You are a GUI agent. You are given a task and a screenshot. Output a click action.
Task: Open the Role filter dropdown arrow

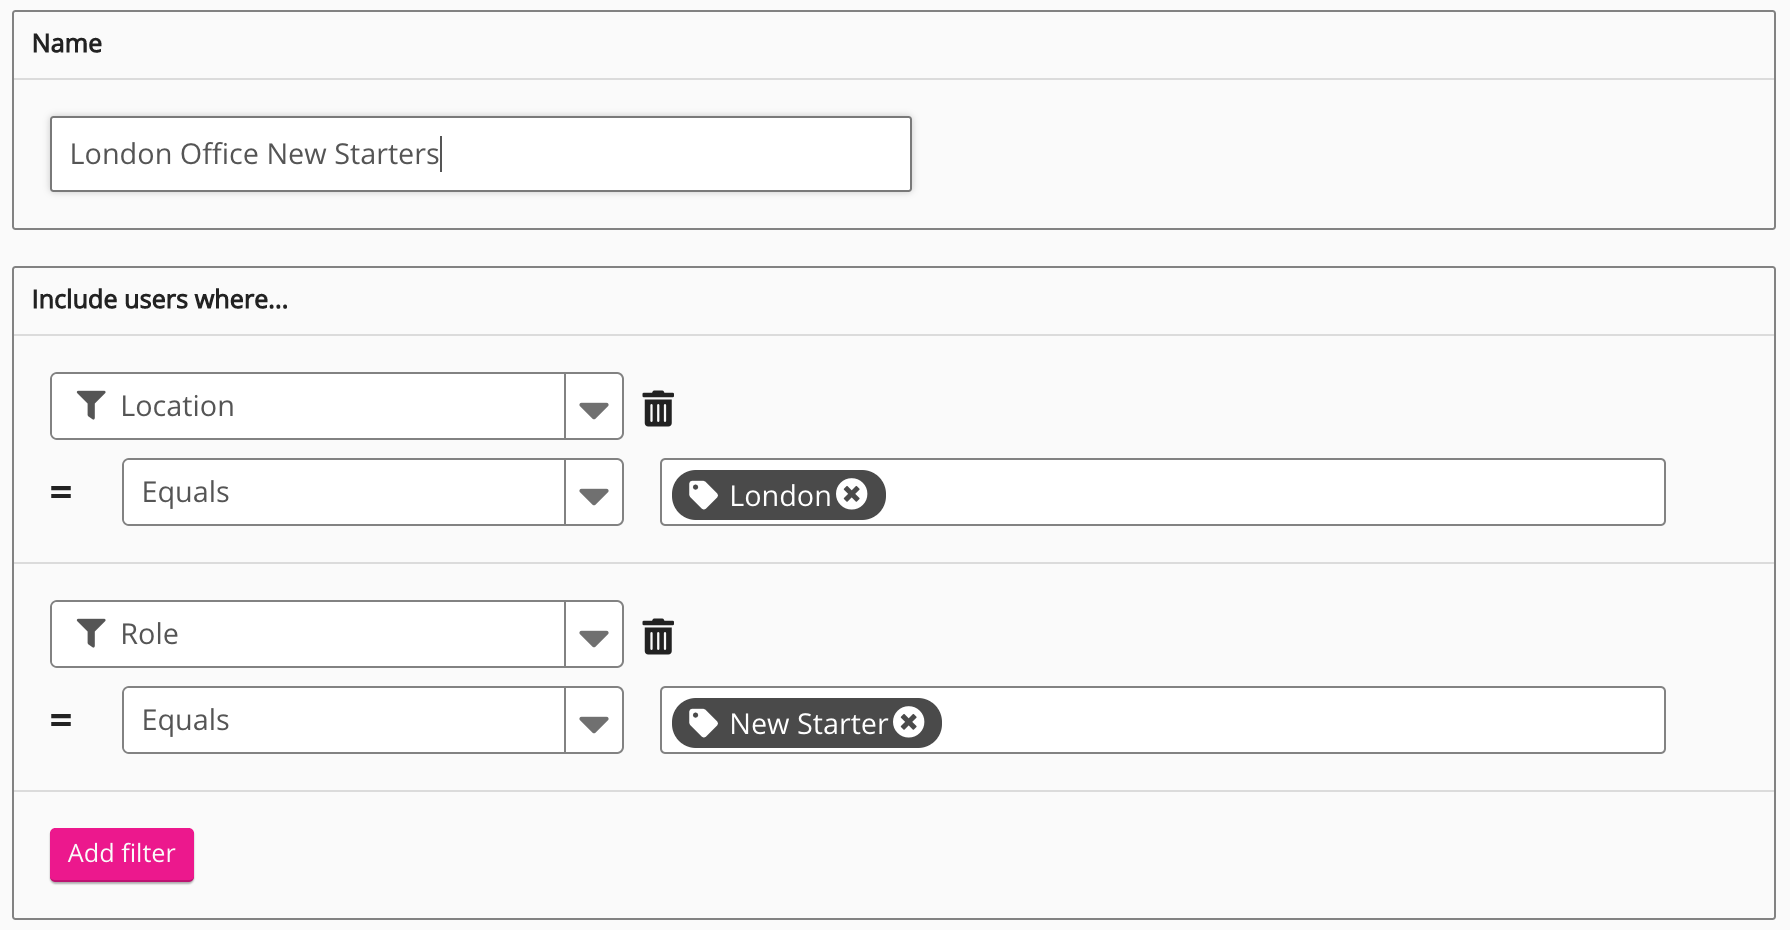tap(594, 635)
